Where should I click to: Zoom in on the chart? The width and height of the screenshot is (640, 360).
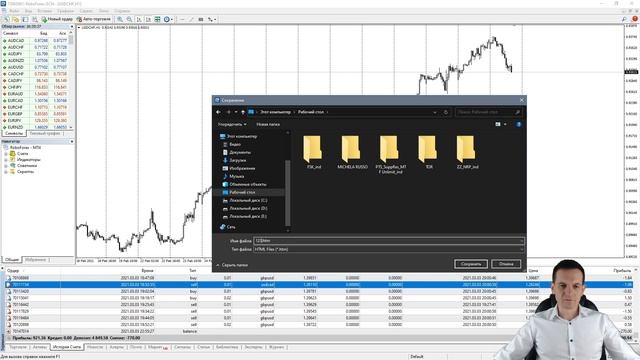click(x=120, y=19)
